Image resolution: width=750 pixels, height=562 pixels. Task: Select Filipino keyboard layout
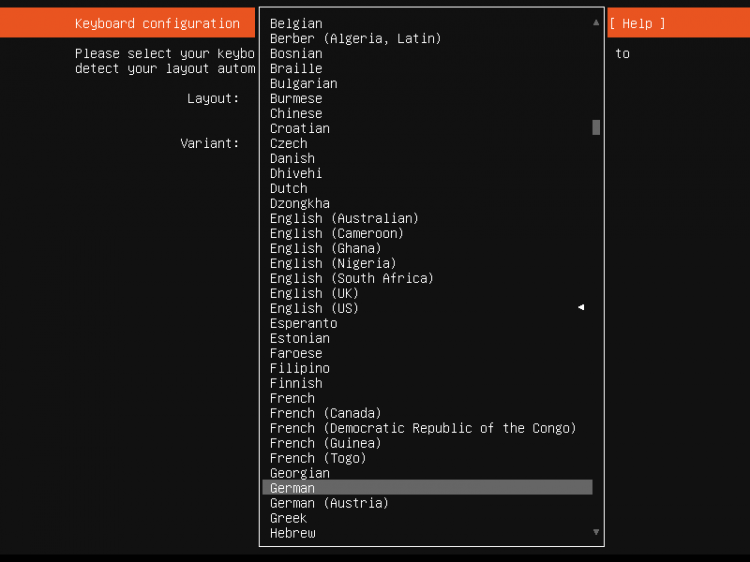click(427, 368)
